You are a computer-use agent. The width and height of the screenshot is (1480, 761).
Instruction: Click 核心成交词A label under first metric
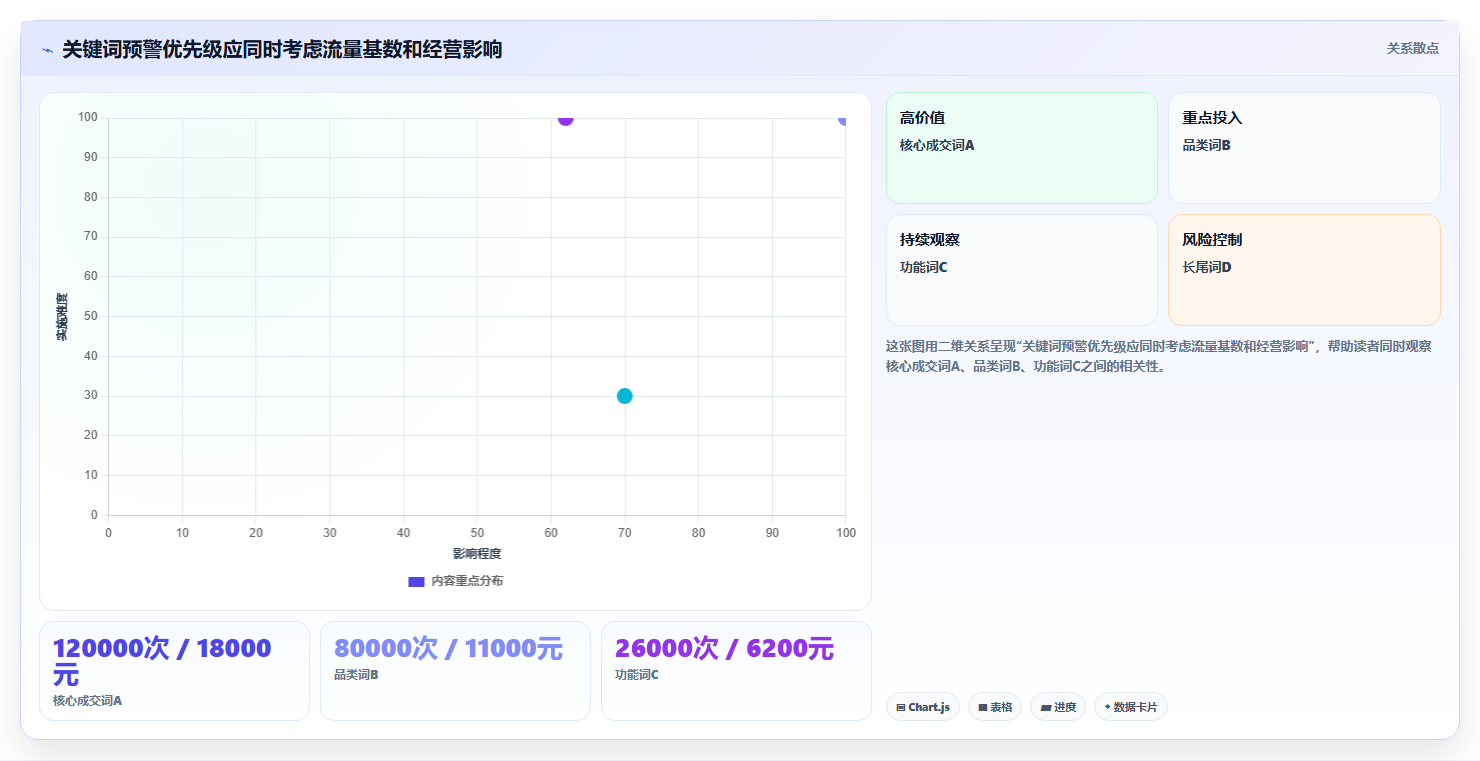pos(87,700)
